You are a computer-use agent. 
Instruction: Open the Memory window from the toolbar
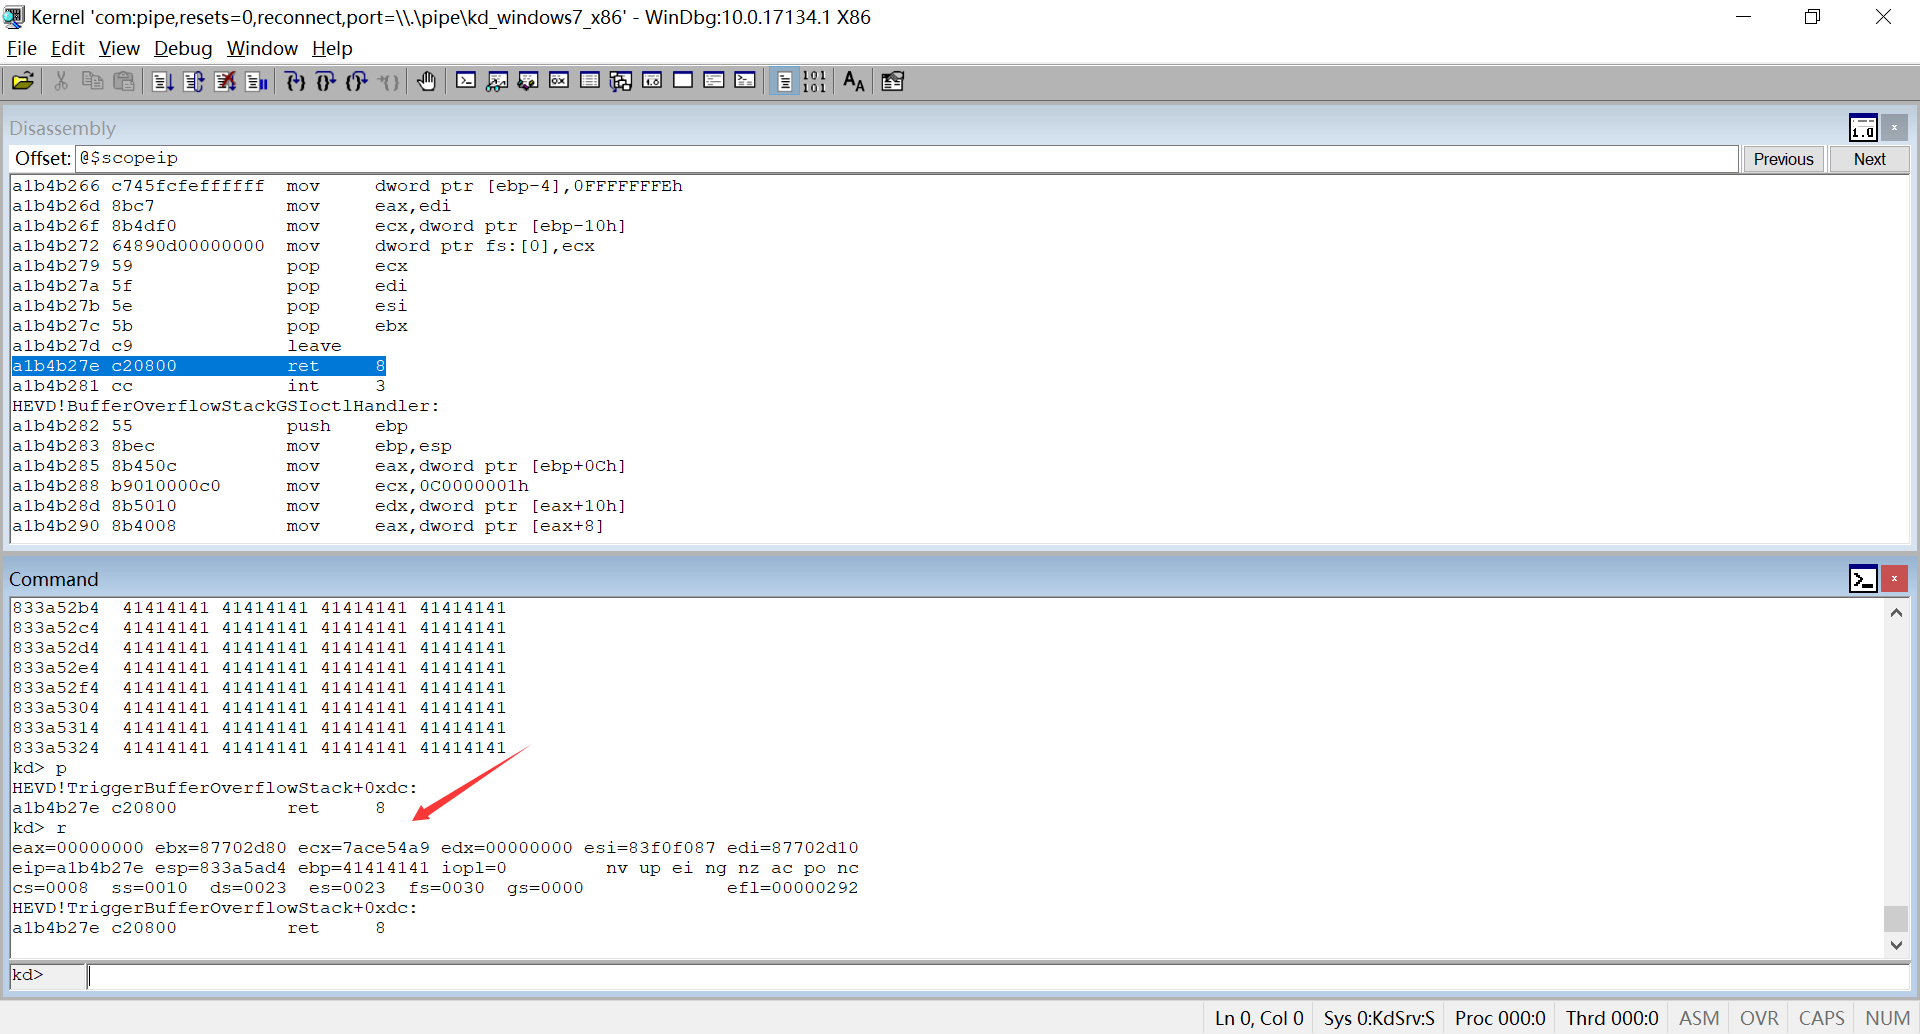(x=590, y=81)
